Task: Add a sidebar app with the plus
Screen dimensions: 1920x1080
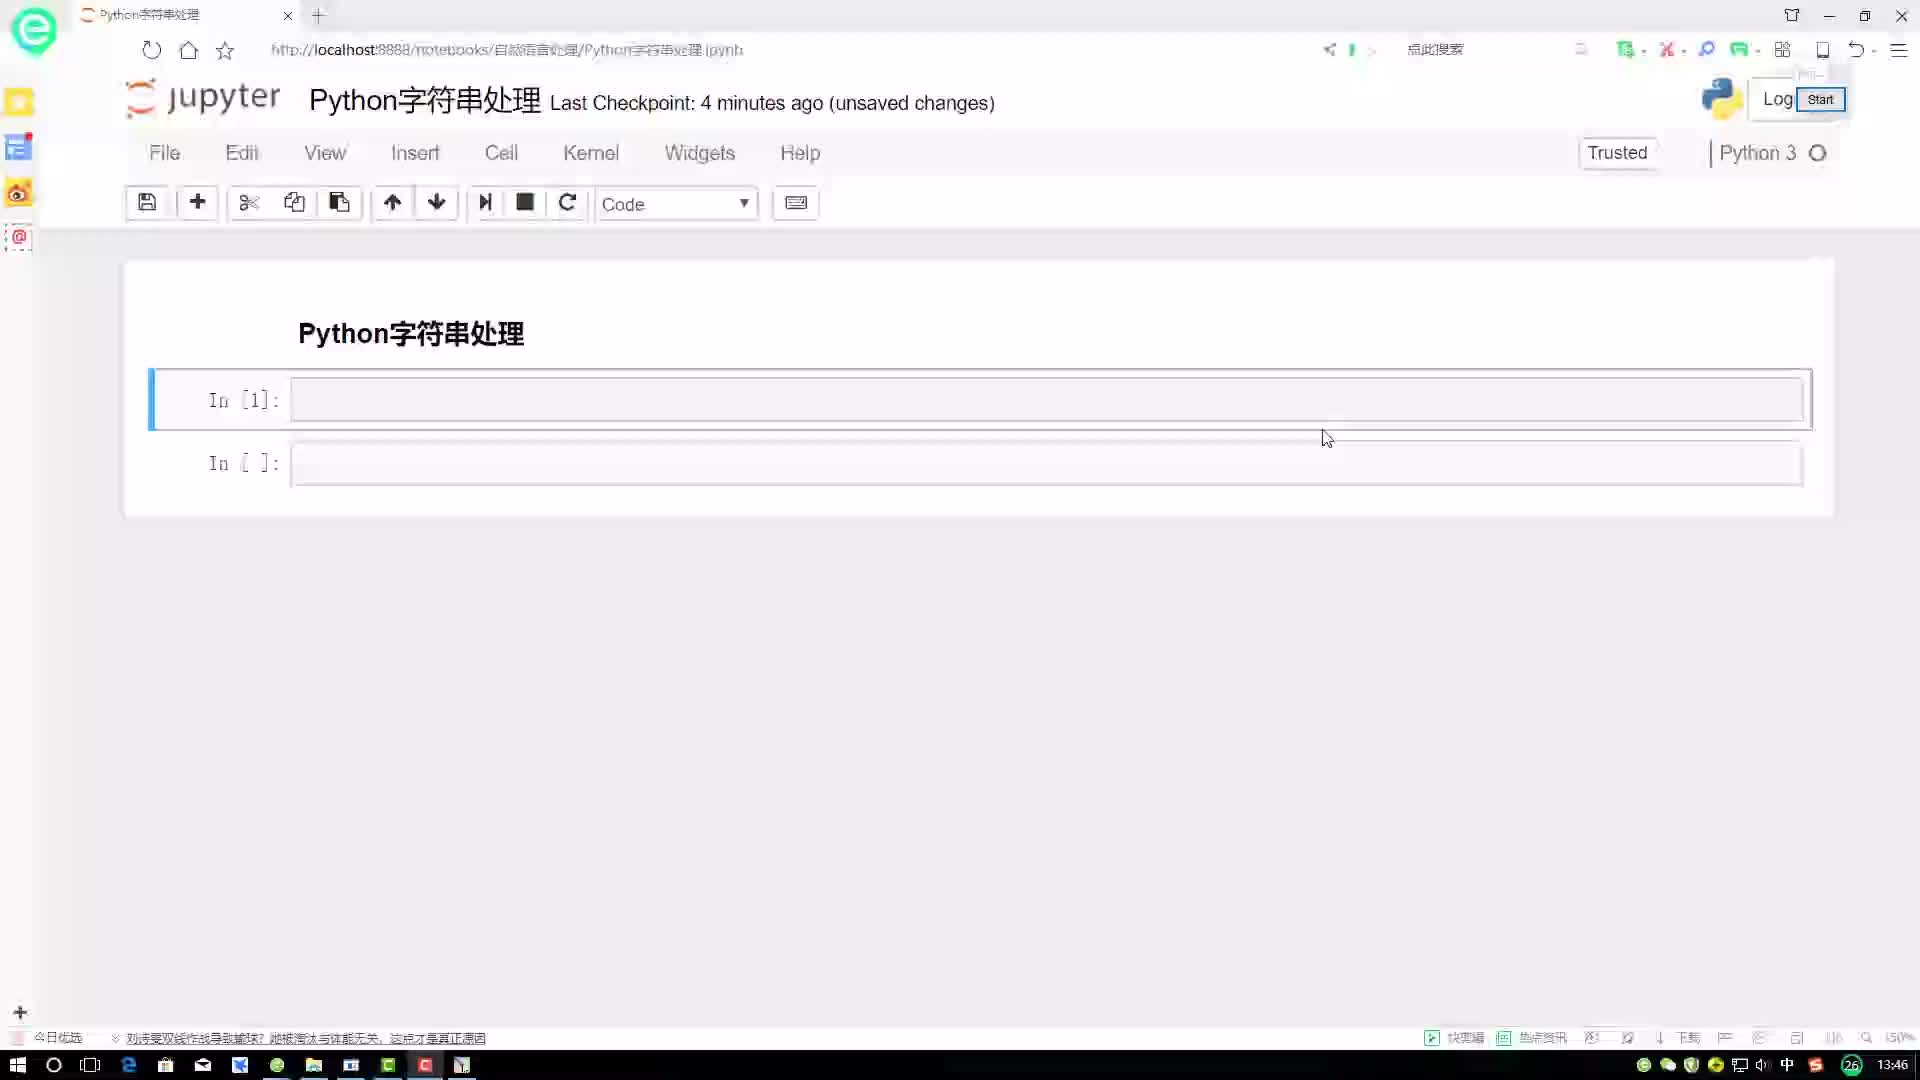Action: click(x=20, y=1012)
